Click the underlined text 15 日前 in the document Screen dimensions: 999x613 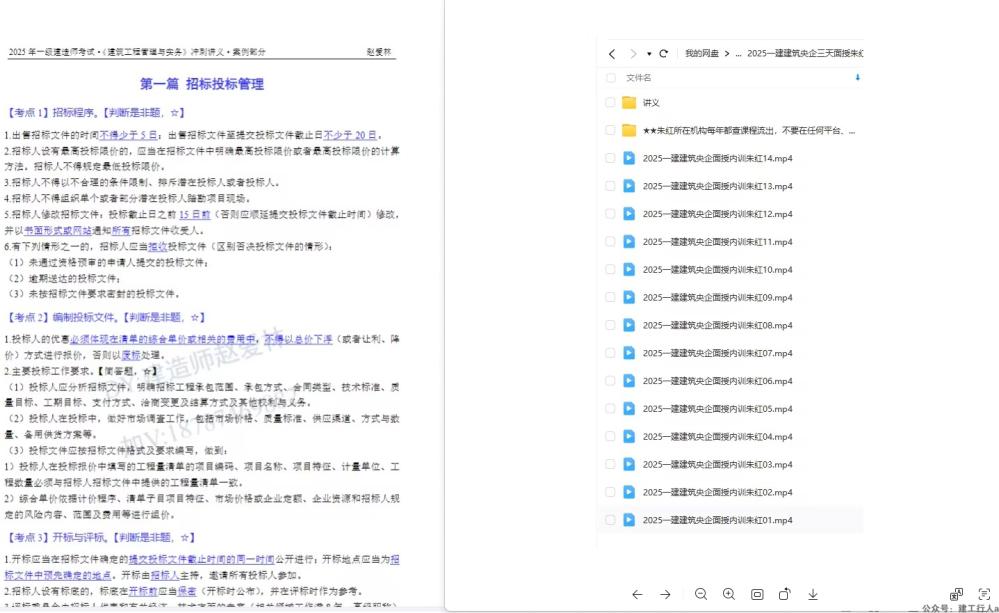point(194,215)
